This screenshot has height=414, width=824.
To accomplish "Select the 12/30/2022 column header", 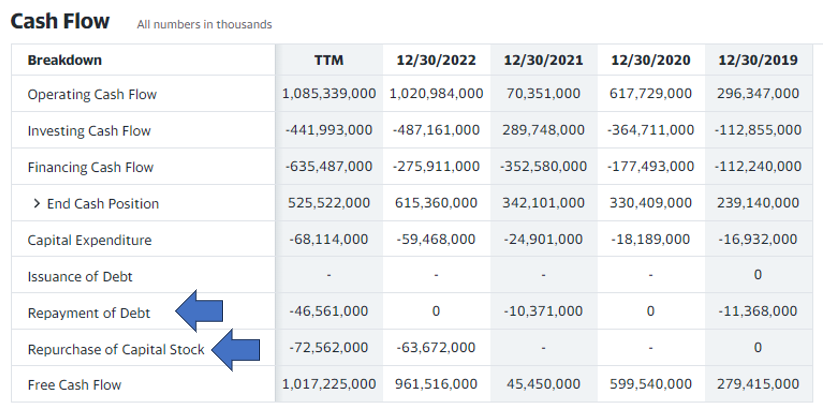I will 436,60.
